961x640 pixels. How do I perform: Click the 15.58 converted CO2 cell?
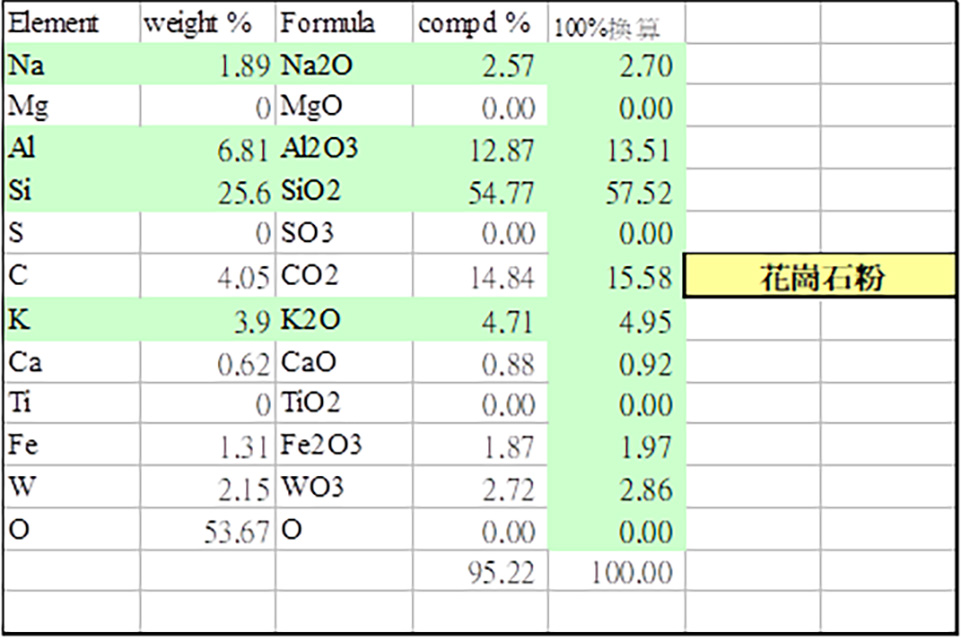(x=617, y=276)
